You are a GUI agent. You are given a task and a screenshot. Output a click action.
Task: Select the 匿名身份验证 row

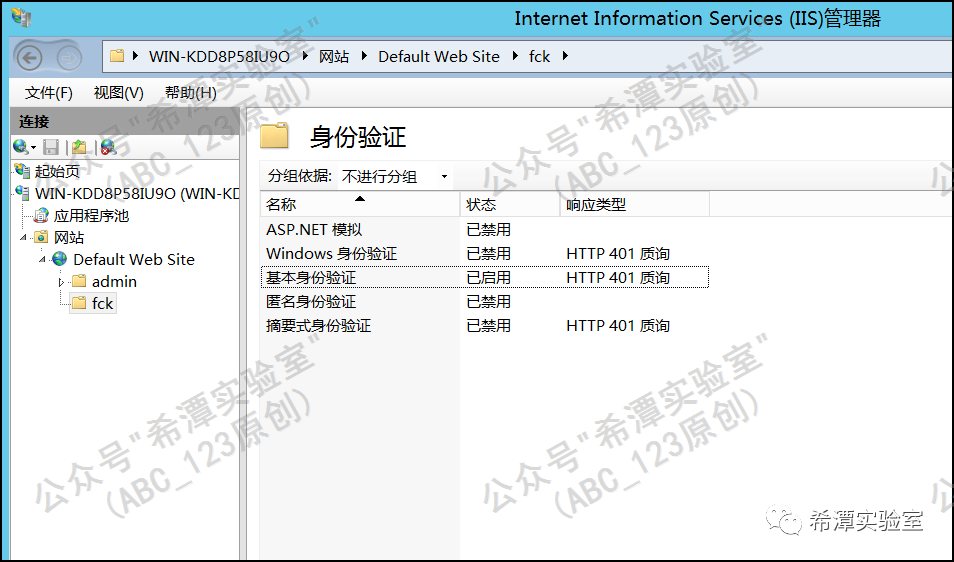click(484, 302)
